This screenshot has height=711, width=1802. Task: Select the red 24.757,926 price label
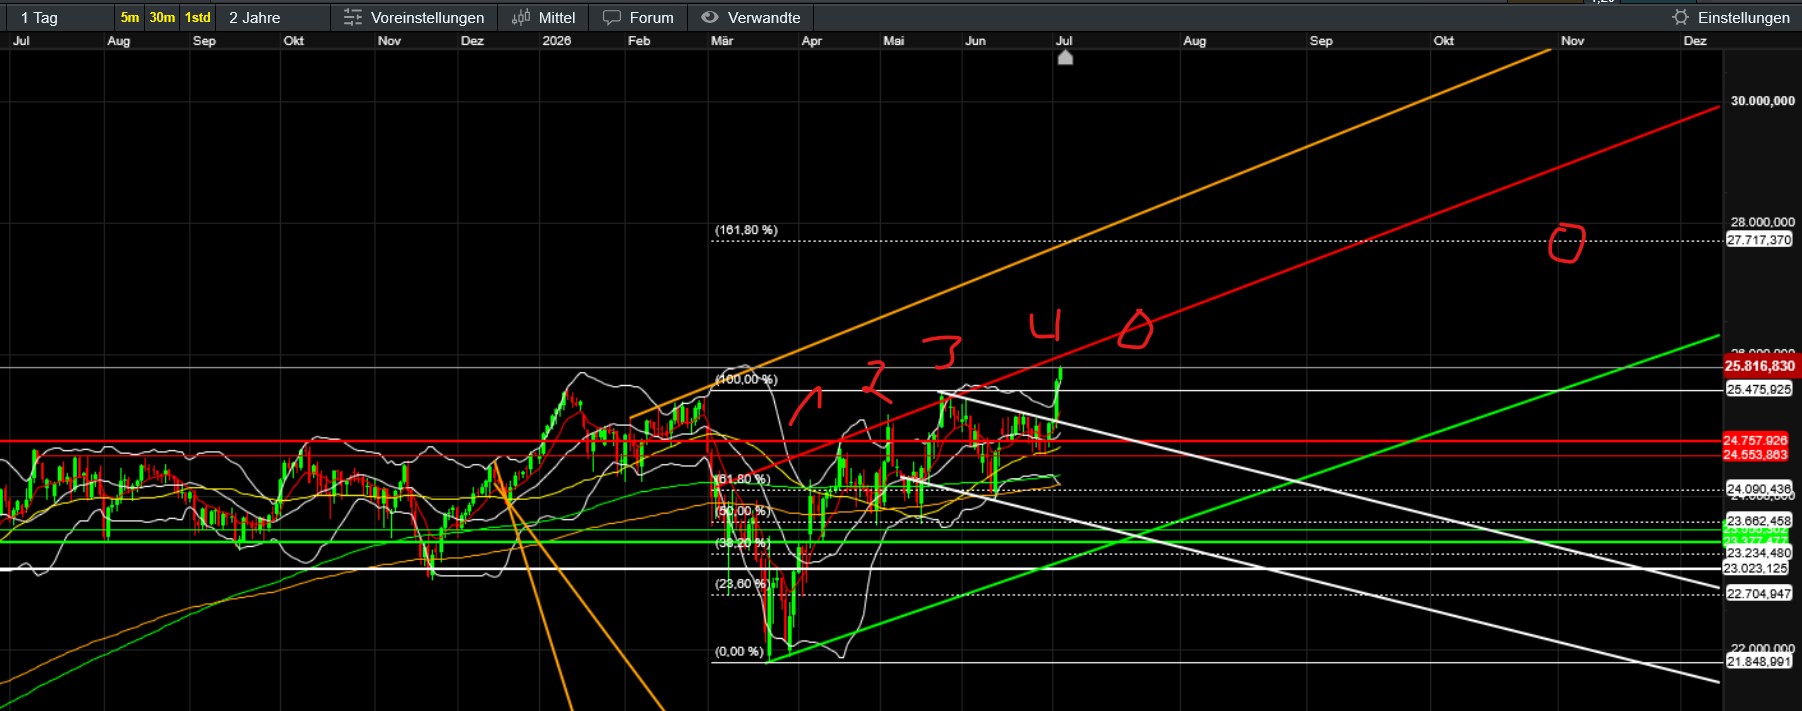pos(1755,440)
